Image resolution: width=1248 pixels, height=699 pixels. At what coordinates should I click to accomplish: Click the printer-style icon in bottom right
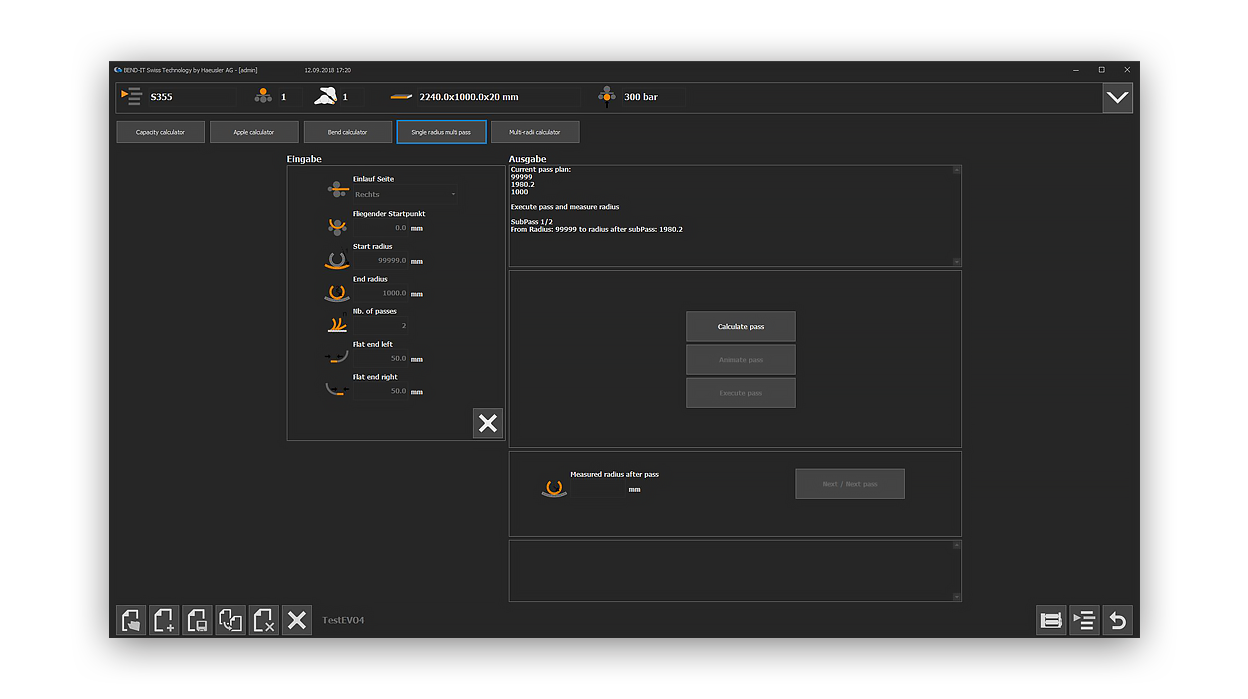tap(1051, 620)
